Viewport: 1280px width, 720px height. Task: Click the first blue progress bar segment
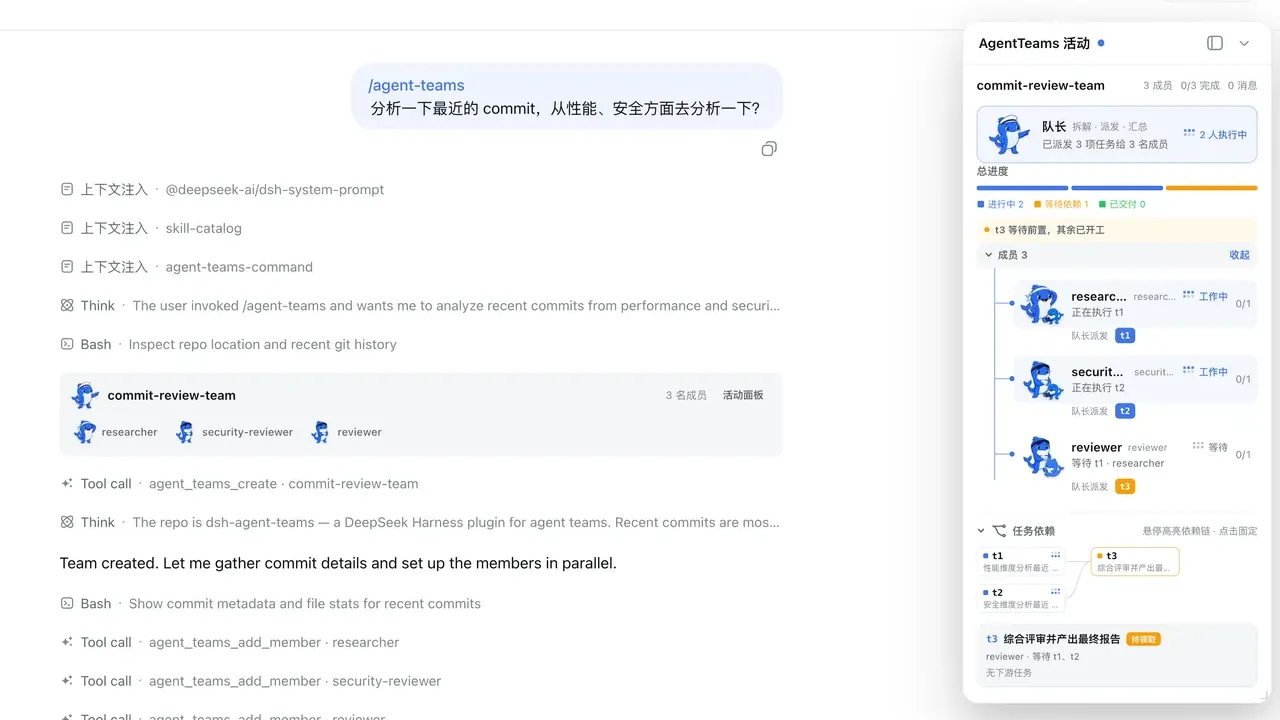click(x=1022, y=188)
